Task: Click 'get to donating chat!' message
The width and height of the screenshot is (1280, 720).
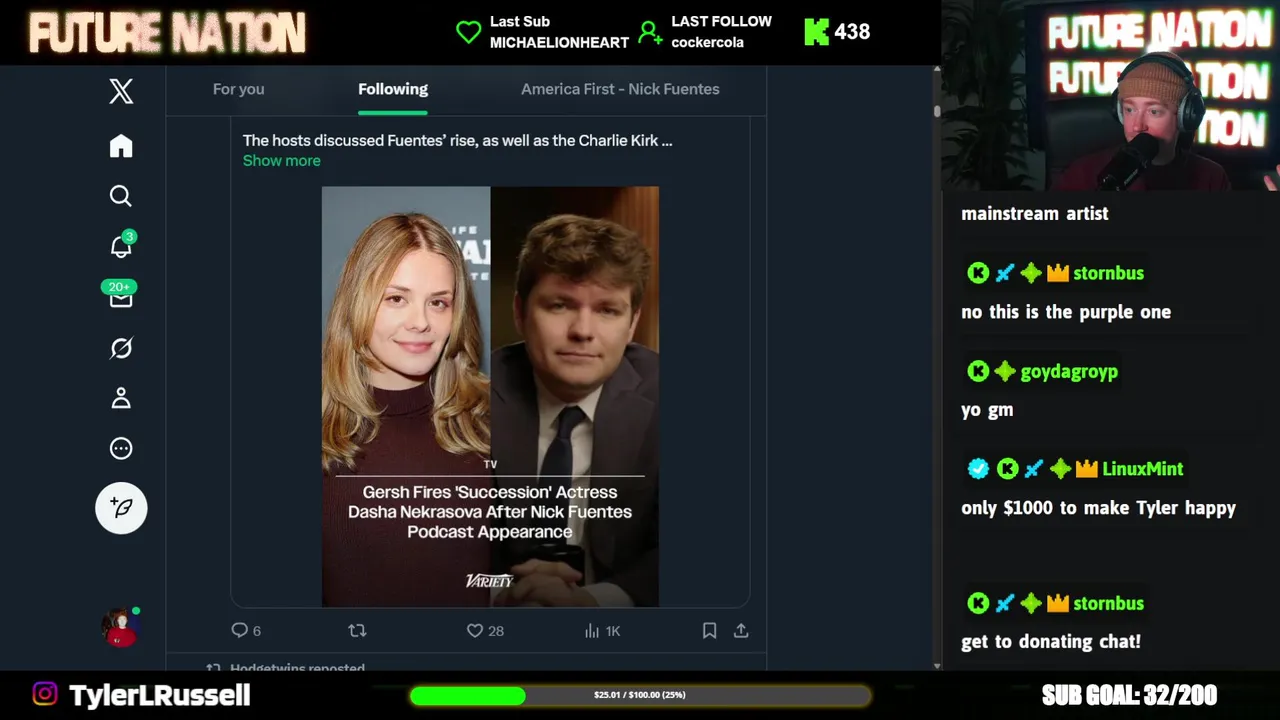Action: tap(1051, 642)
